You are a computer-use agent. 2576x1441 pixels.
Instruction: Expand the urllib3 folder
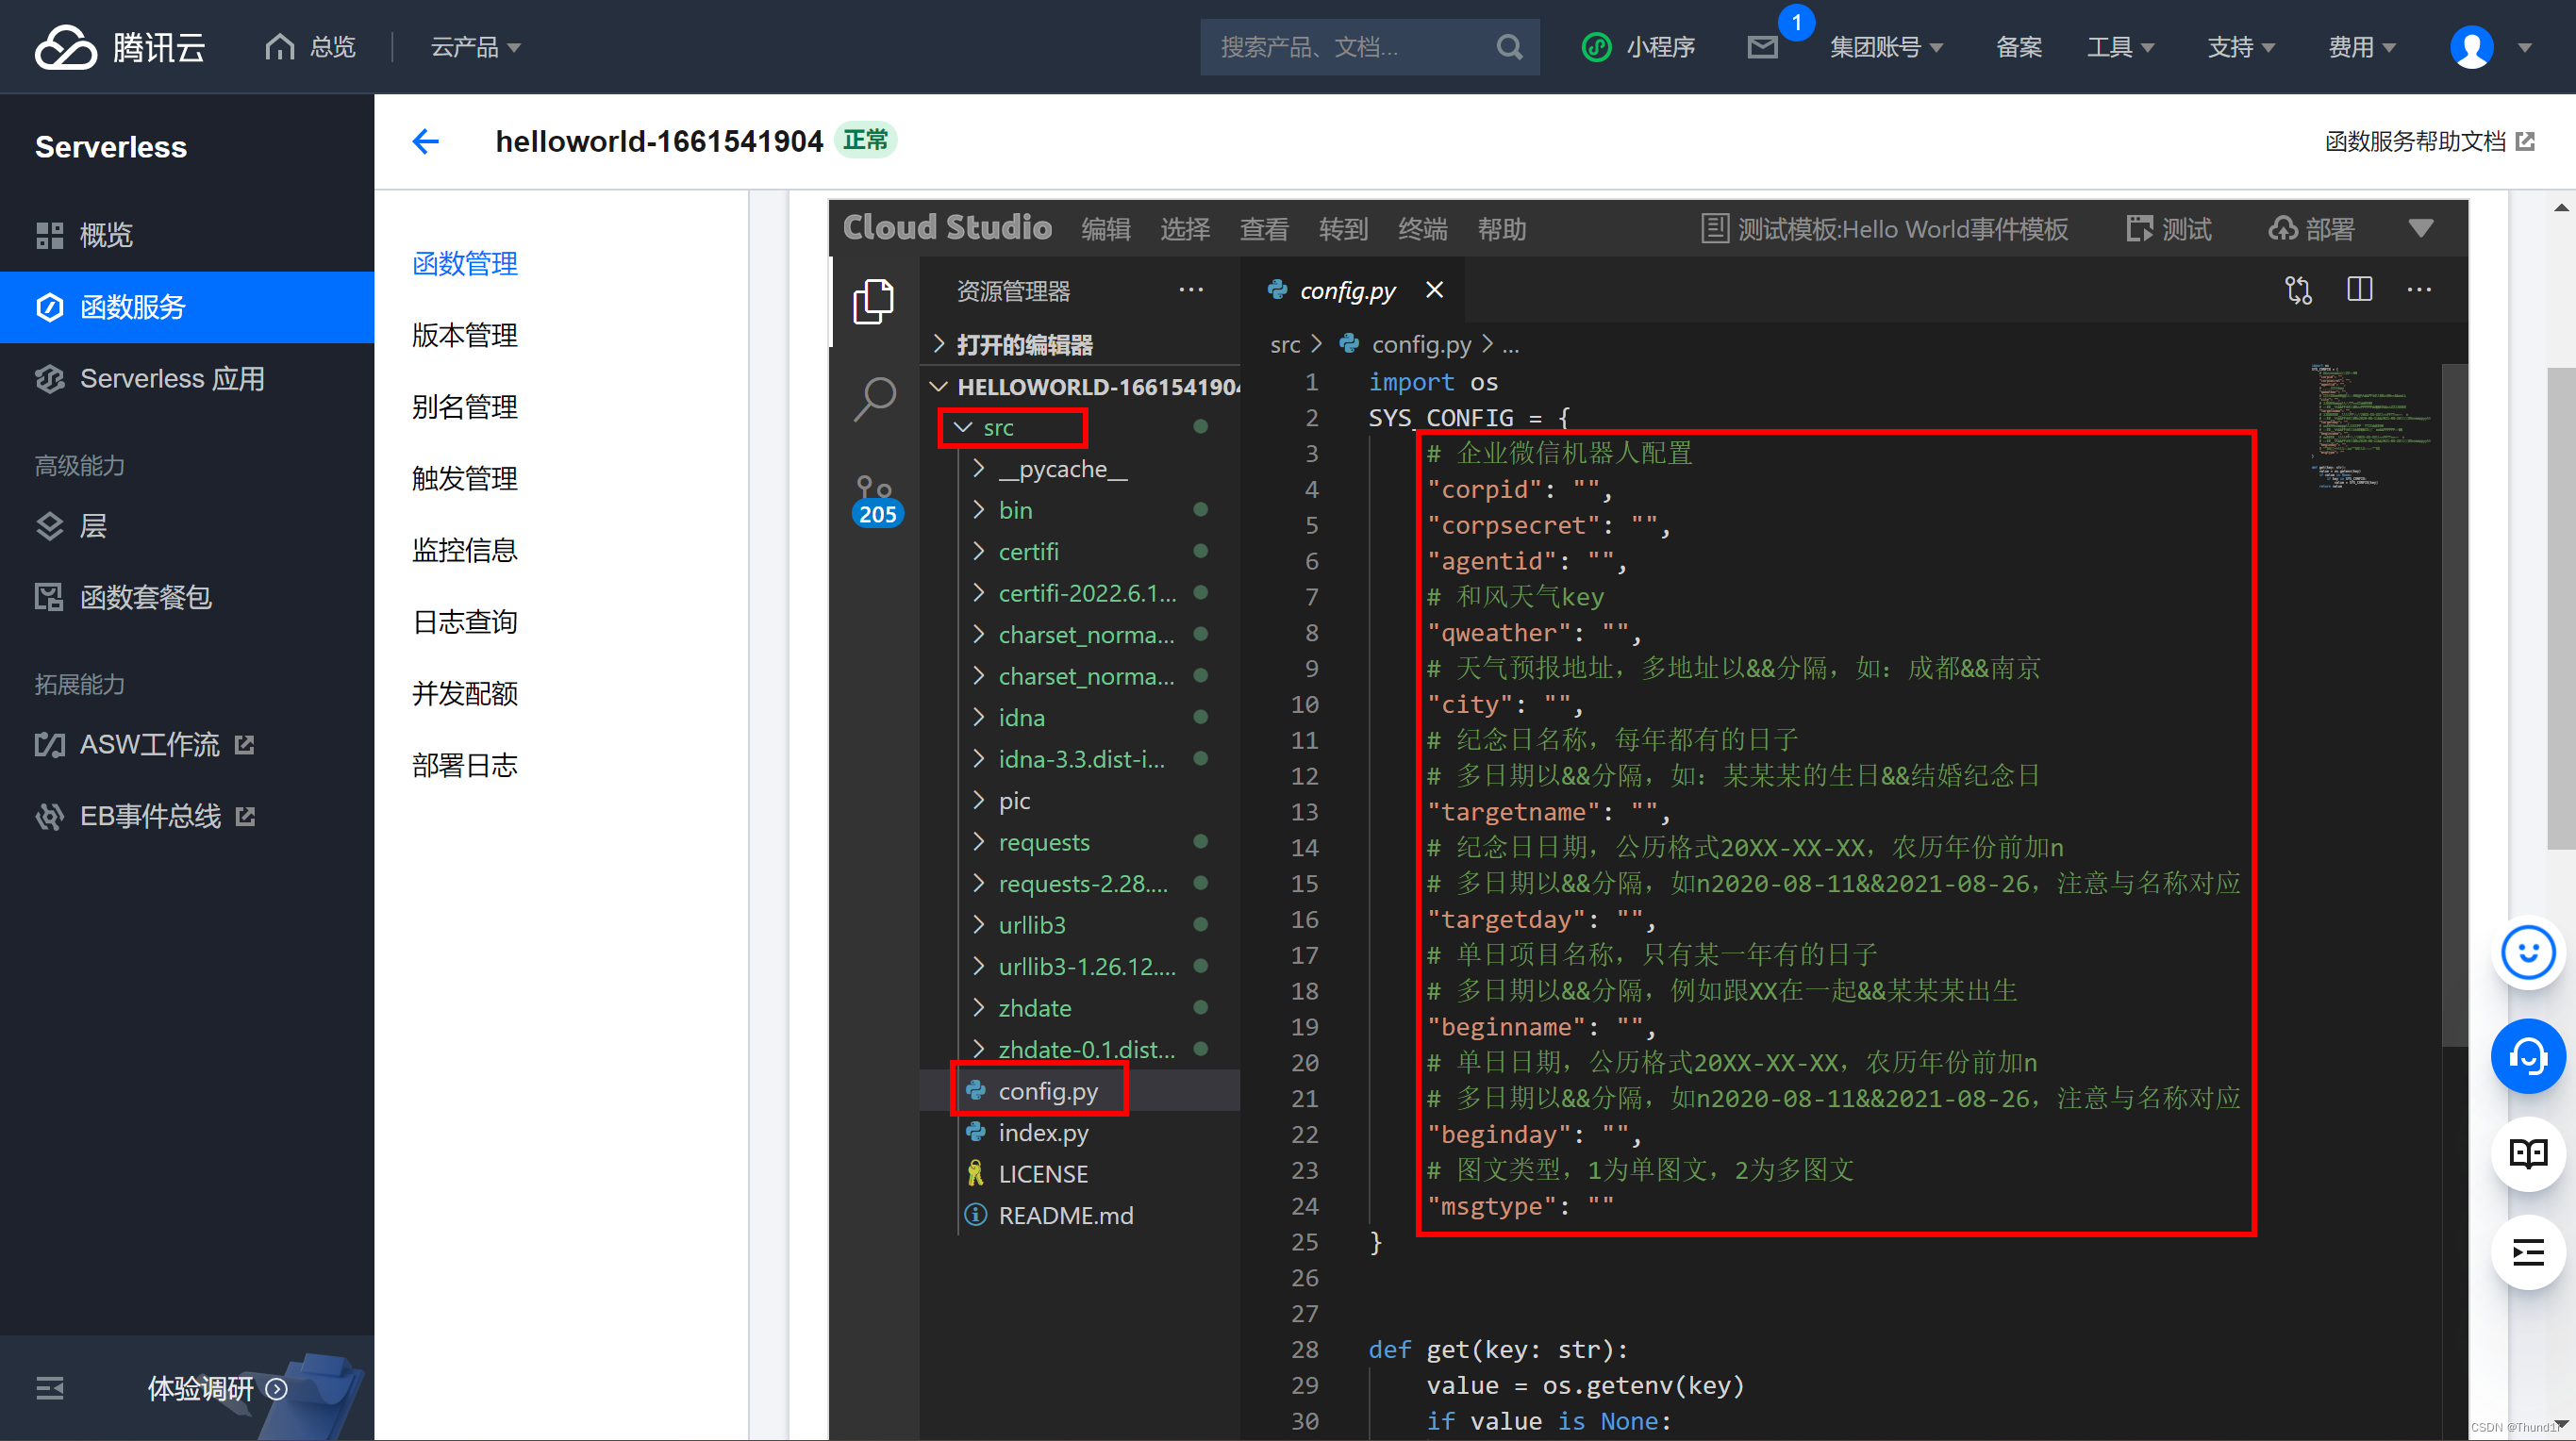click(1080, 925)
